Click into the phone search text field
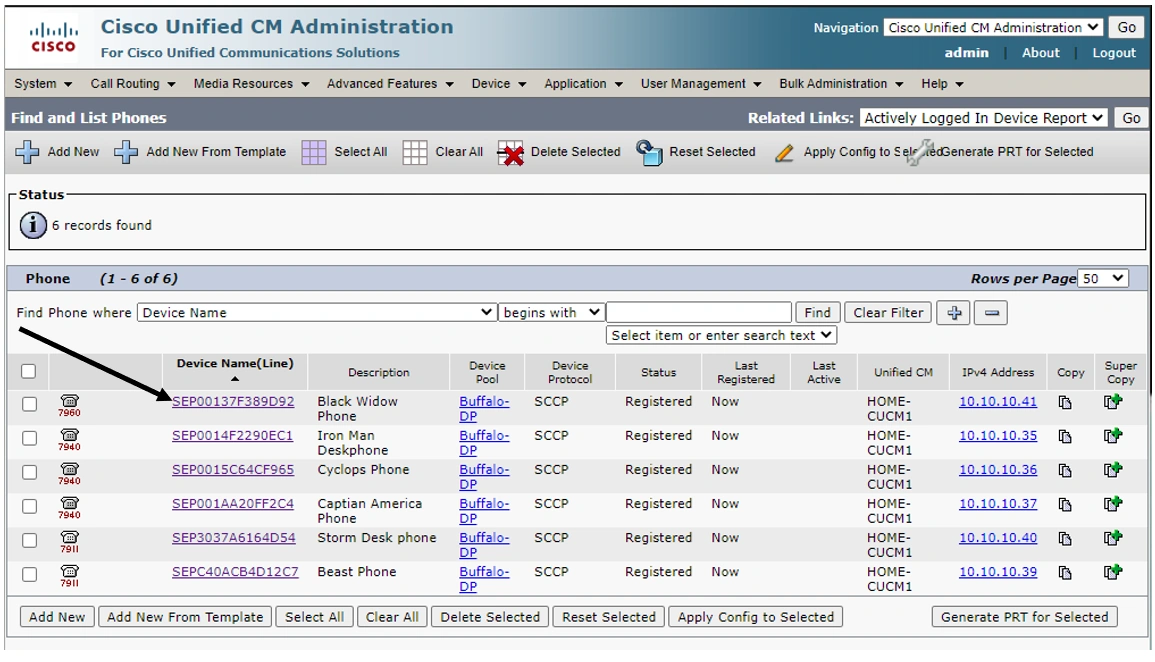Viewport: 1155px width, 662px height. coord(698,312)
